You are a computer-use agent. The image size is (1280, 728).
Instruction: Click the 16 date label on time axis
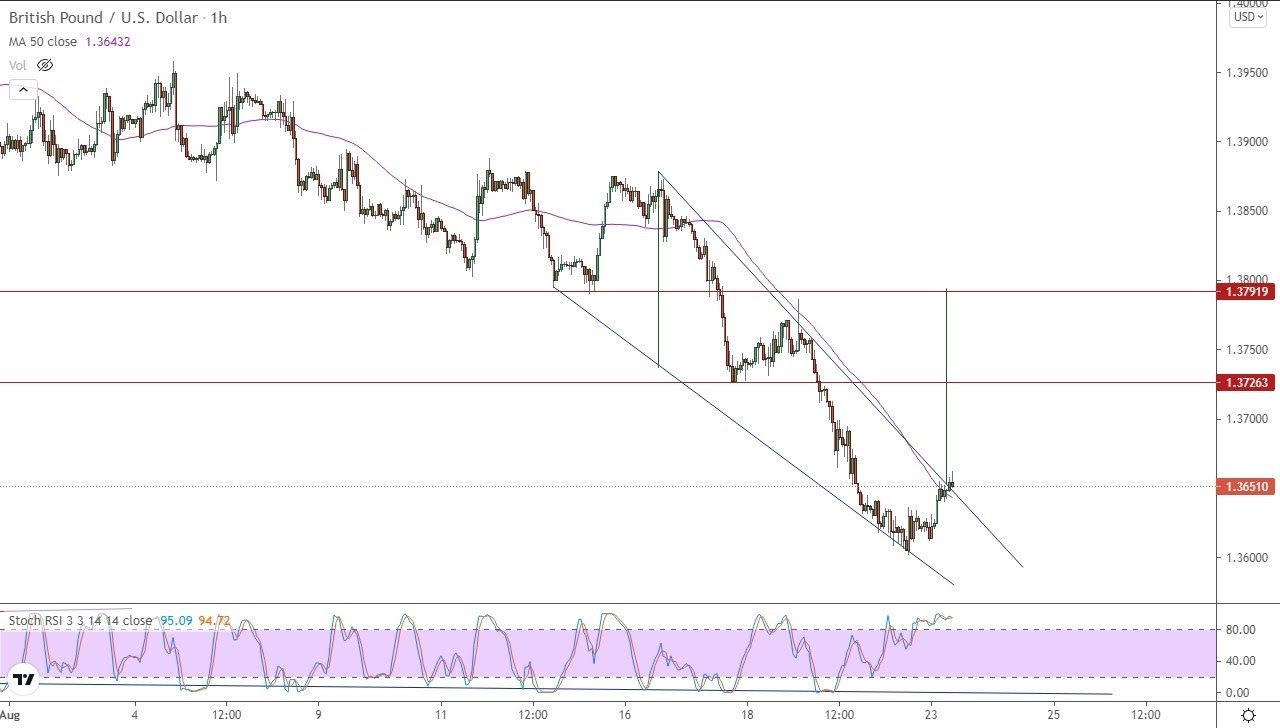point(625,716)
